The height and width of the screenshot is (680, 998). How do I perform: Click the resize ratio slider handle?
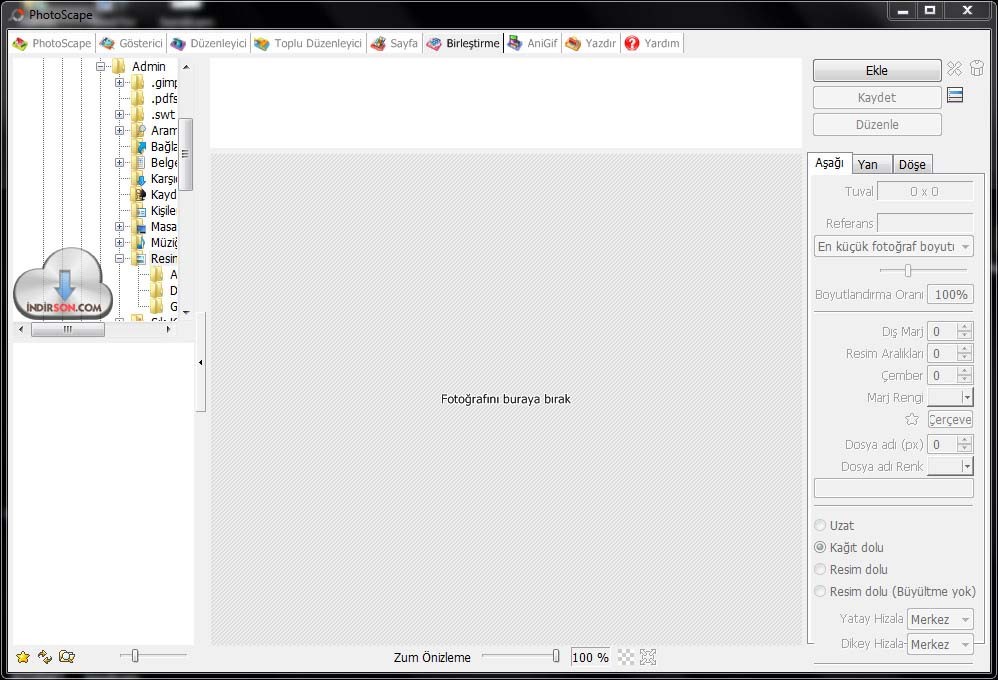(x=908, y=271)
